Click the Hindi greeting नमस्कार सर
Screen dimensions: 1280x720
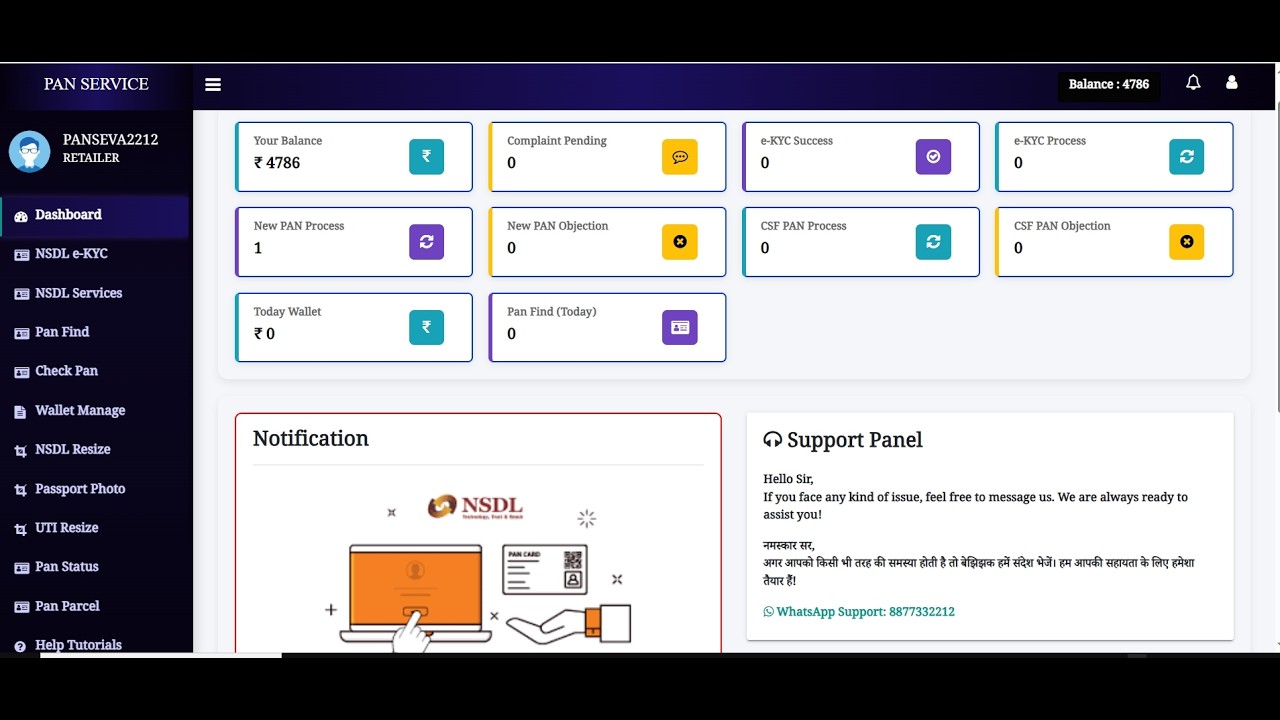click(x=789, y=546)
